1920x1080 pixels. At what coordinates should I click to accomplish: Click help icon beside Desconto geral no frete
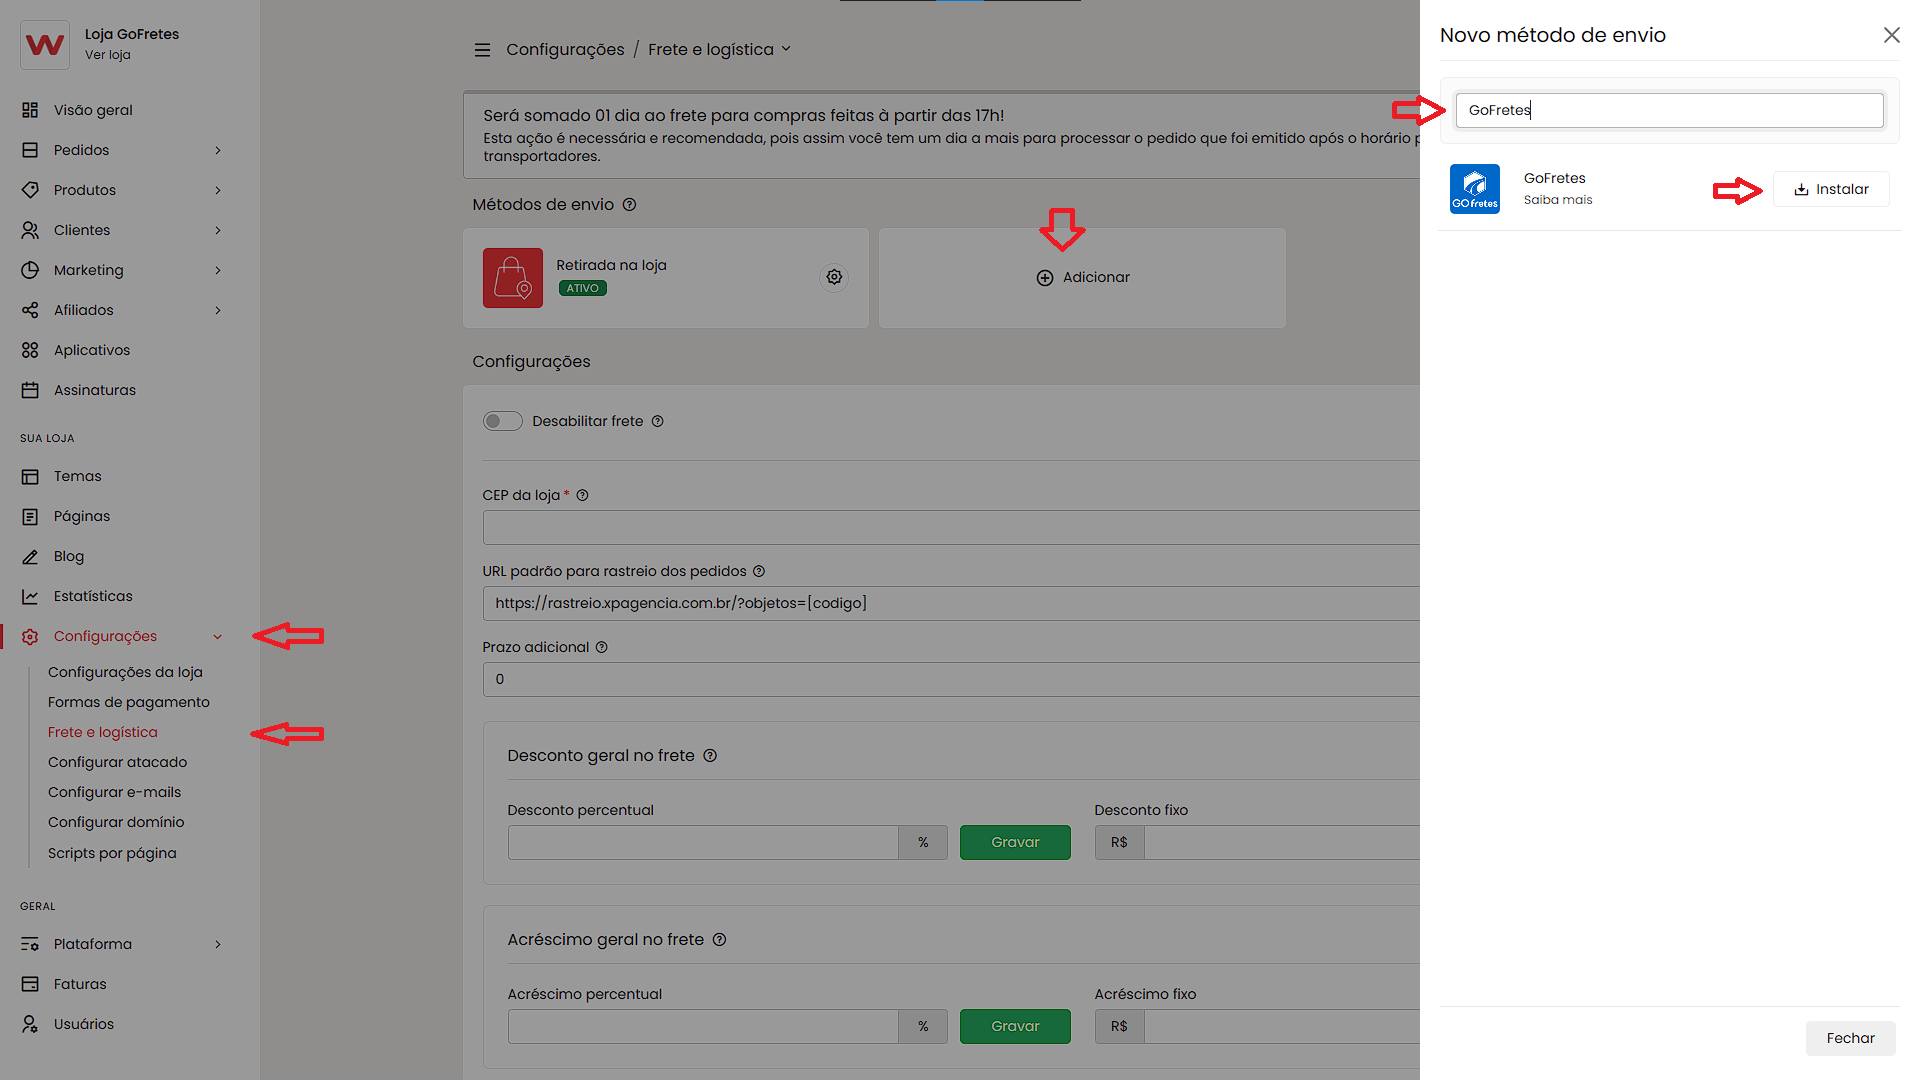(x=710, y=756)
